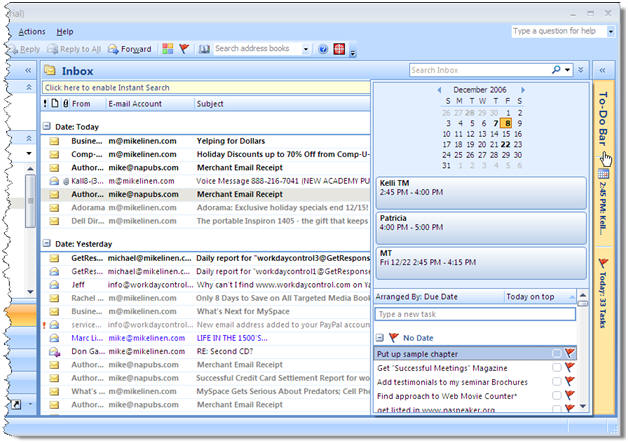Tick checkbox for 'Add testimonials' task
This screenshot has height=443, width=628.
pos(556,381)
